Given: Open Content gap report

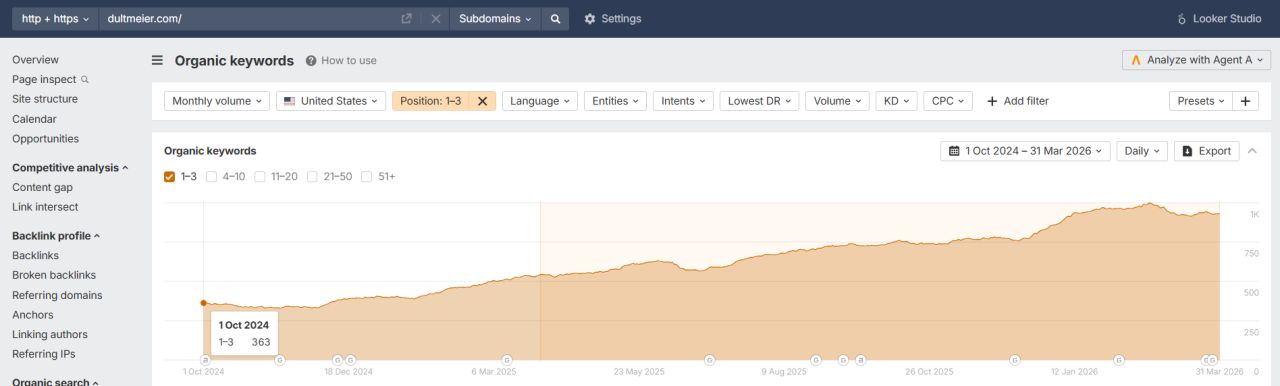Looking at the screenshot, I should click(42, 187).
